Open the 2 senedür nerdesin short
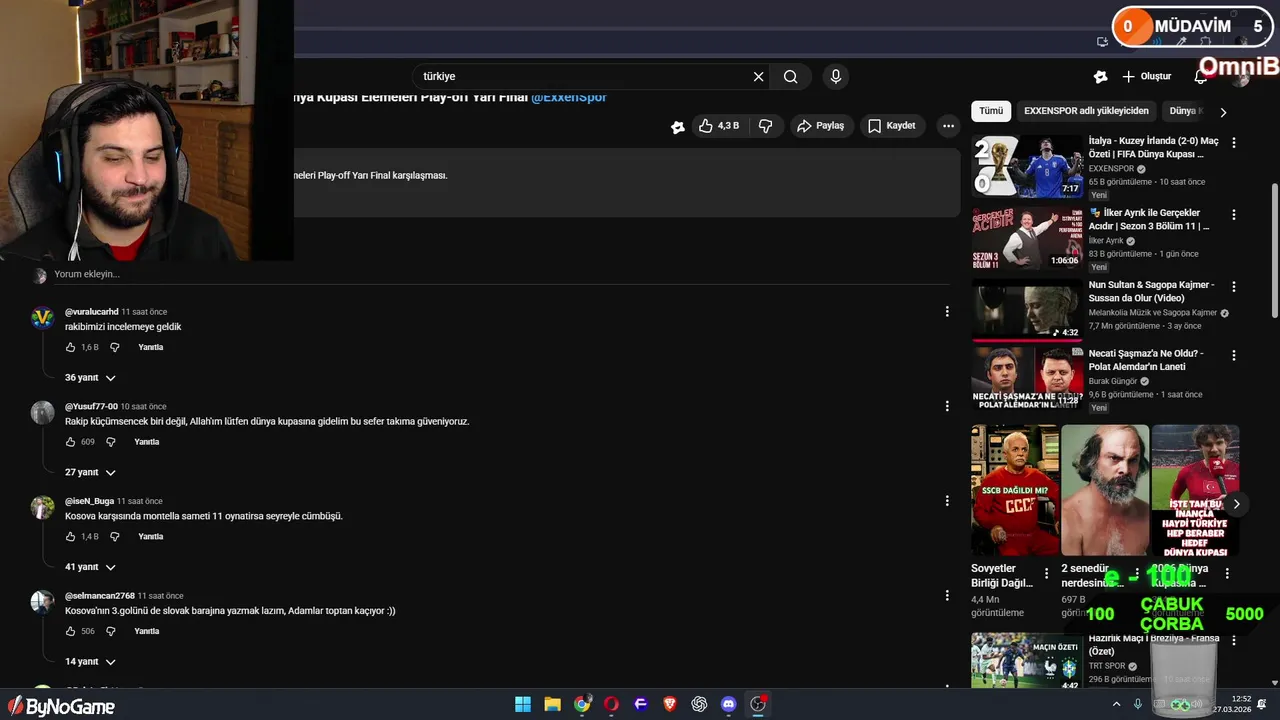Image resolution: width=1280 pixels, height=720 pixels. tap(1105, 490)
